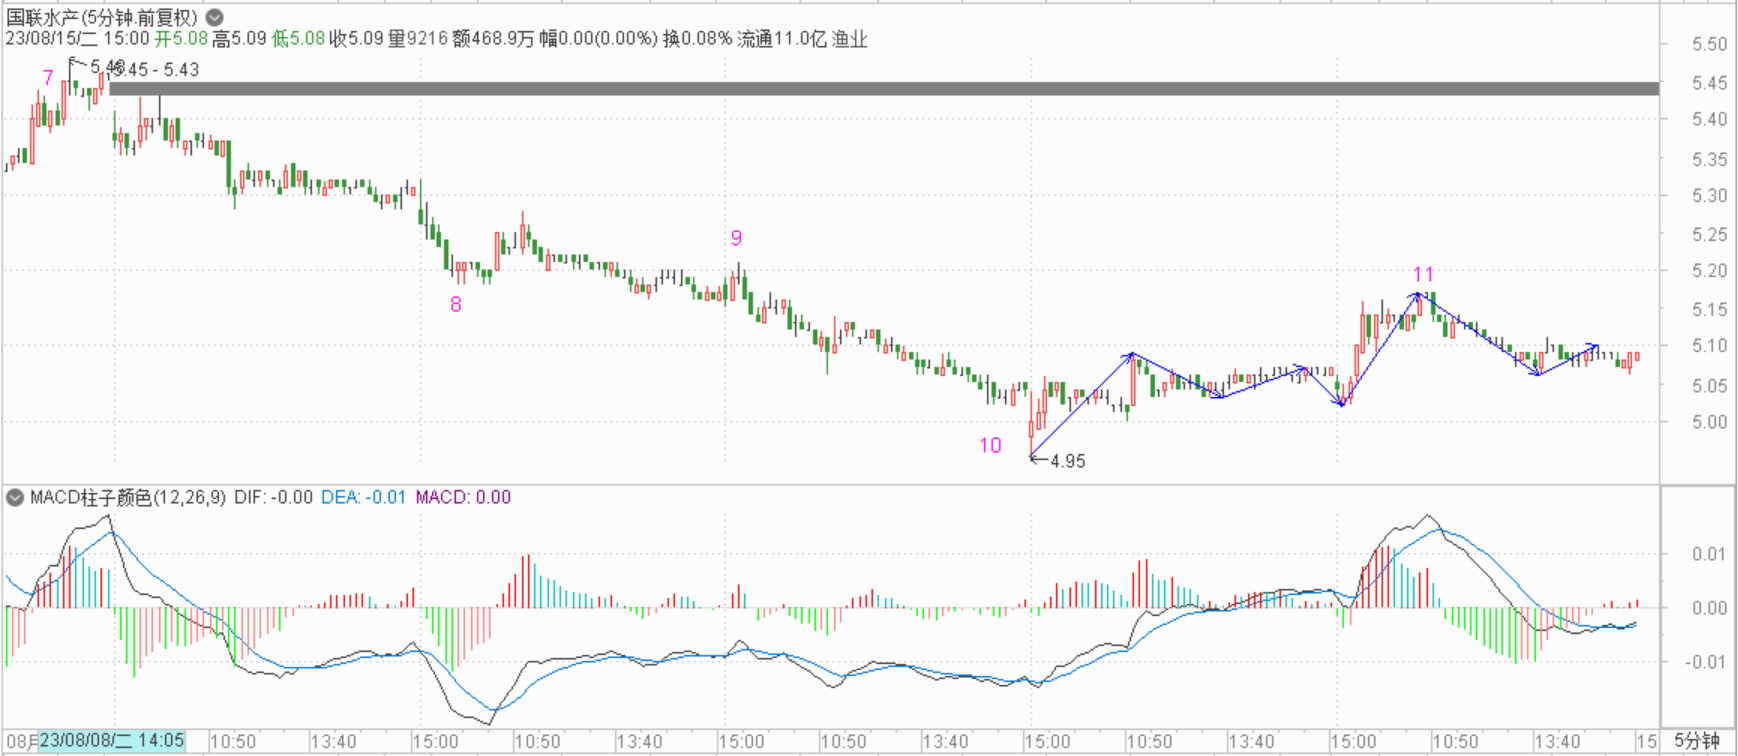Click the 0.01 MACD axis label
Screen dimensions: 1738x756
pos(1710,553)
